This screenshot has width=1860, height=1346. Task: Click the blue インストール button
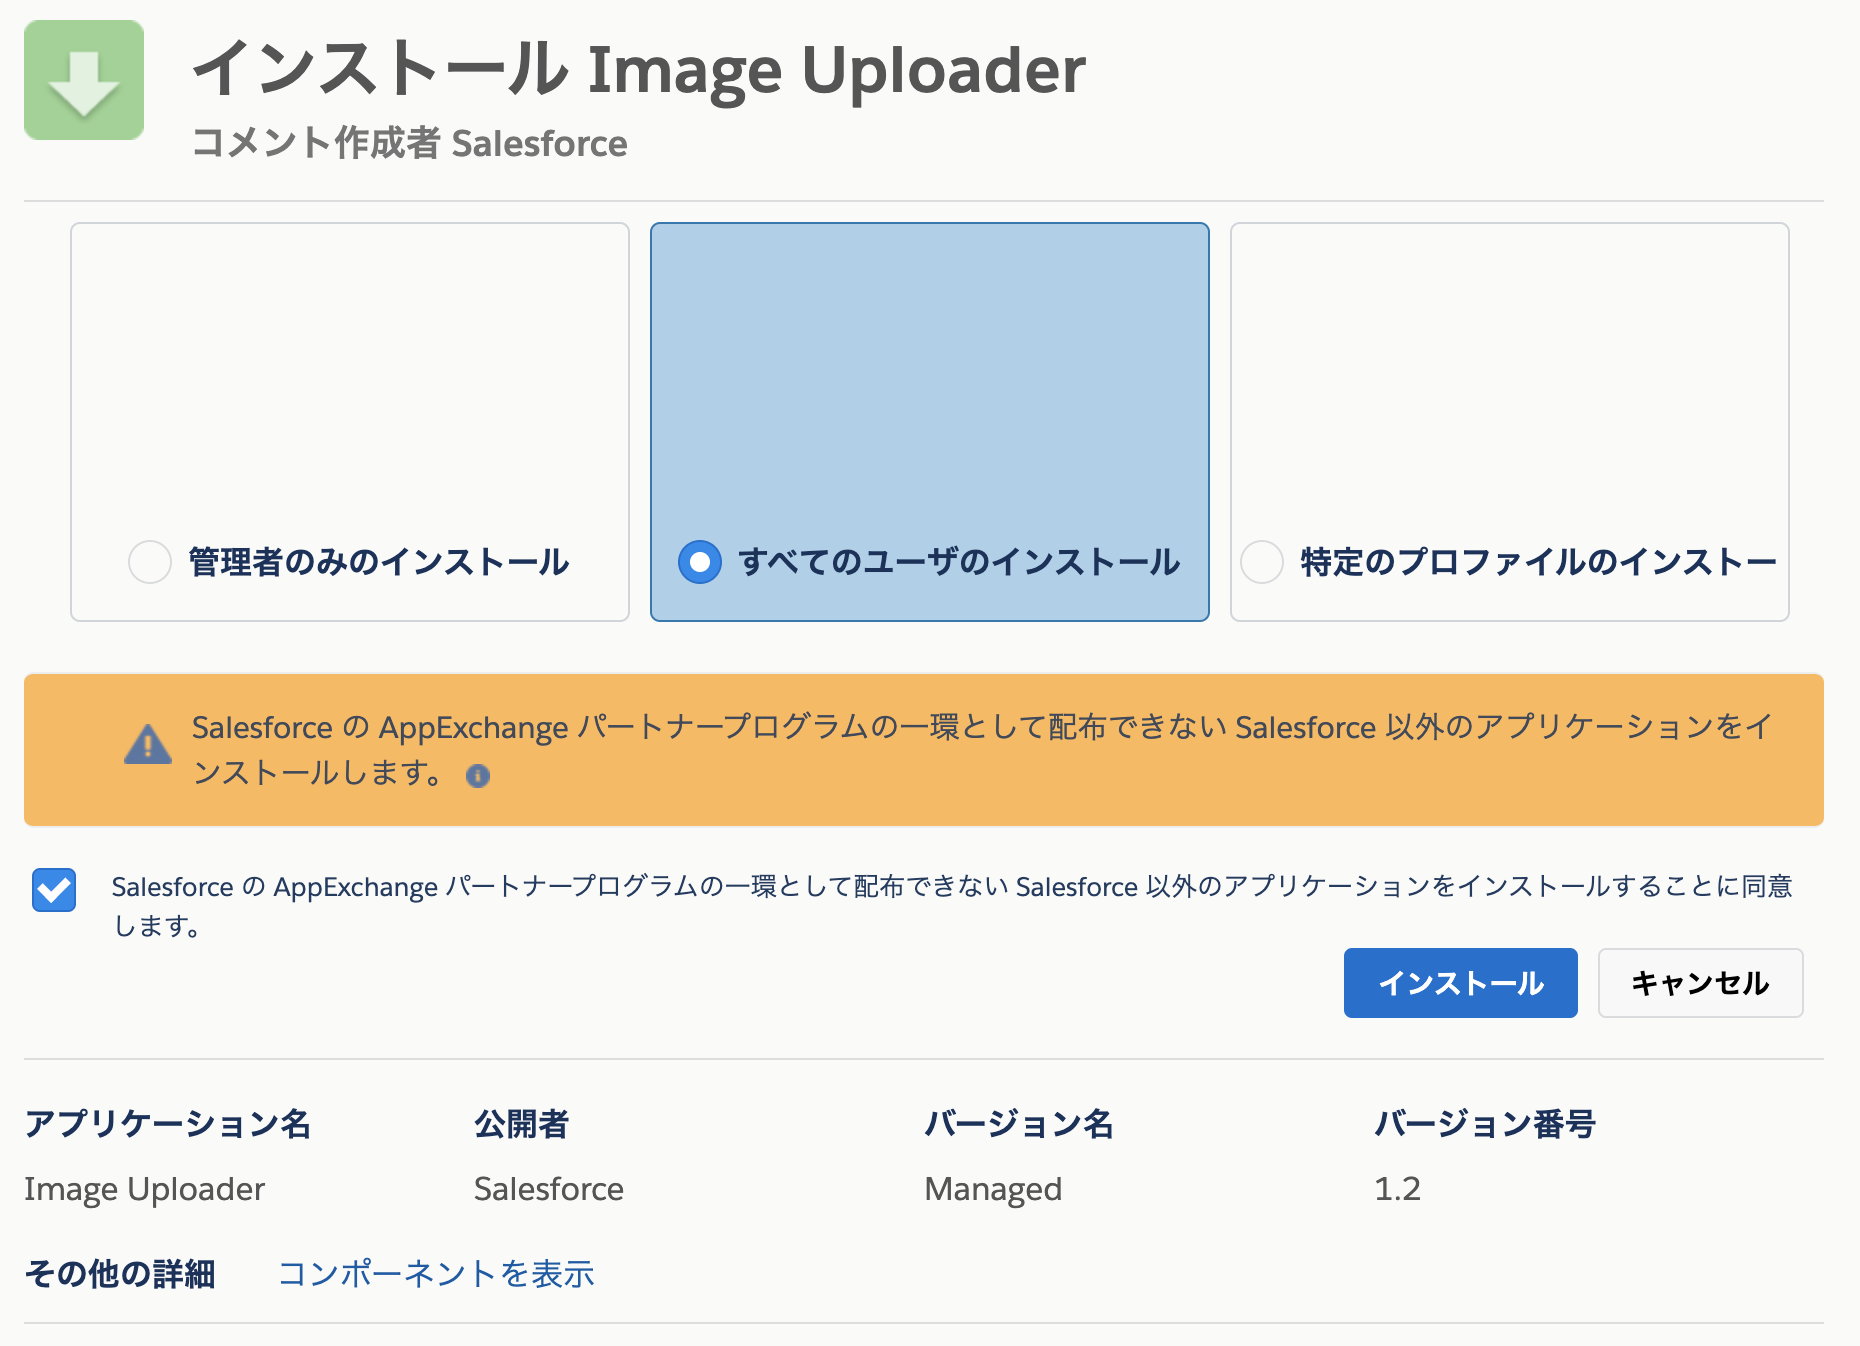(x=1460, y=983)
